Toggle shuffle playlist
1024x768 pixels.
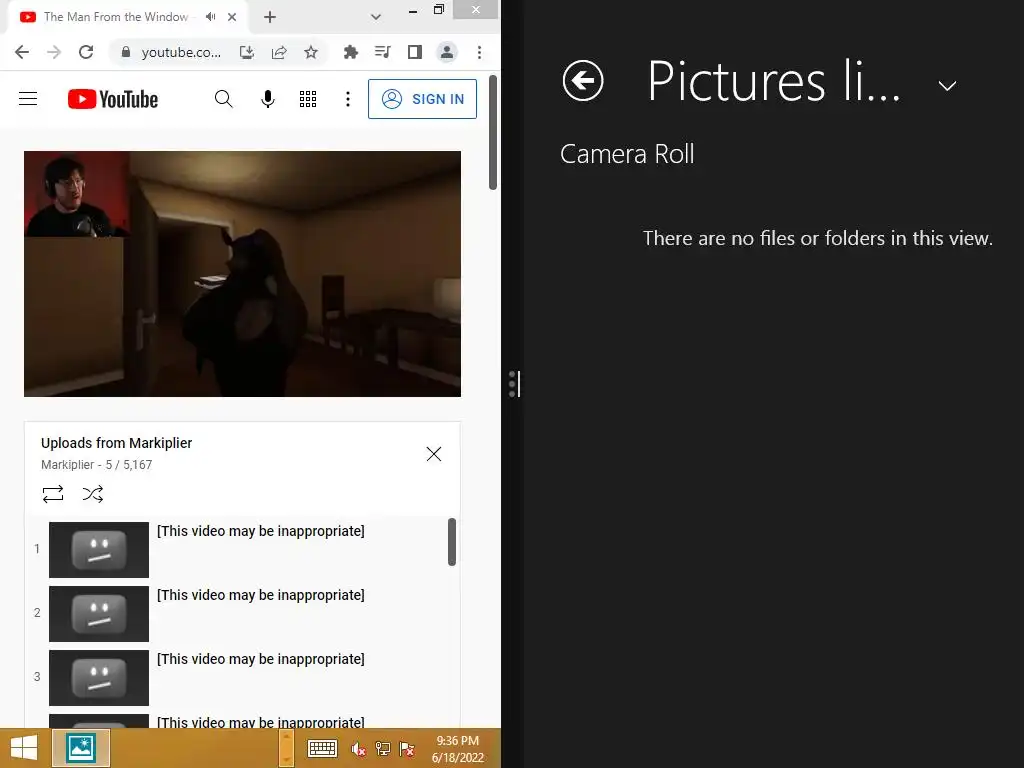(93, 494)
